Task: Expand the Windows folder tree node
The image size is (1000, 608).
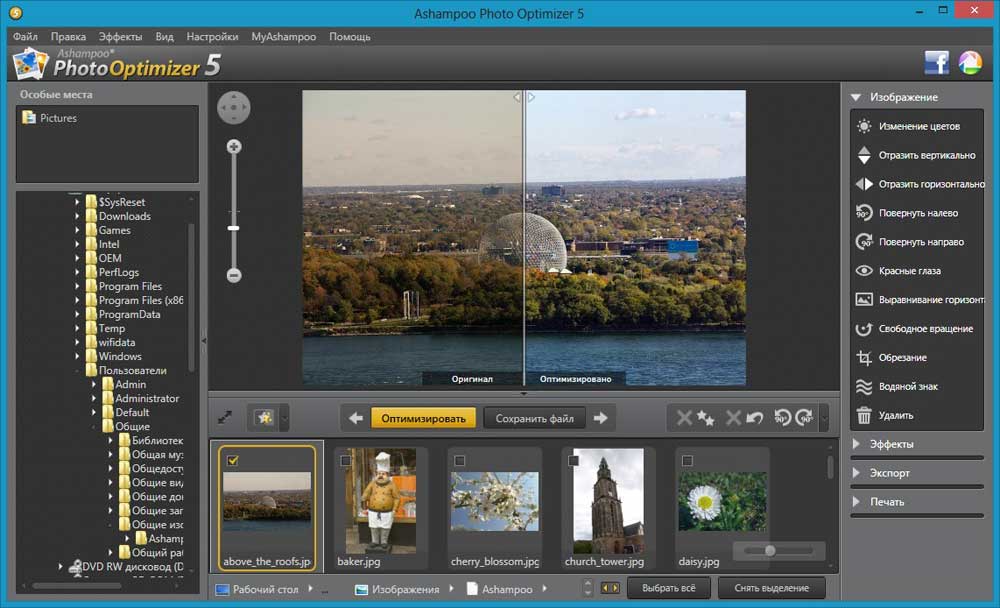Action: click(77, 356)
